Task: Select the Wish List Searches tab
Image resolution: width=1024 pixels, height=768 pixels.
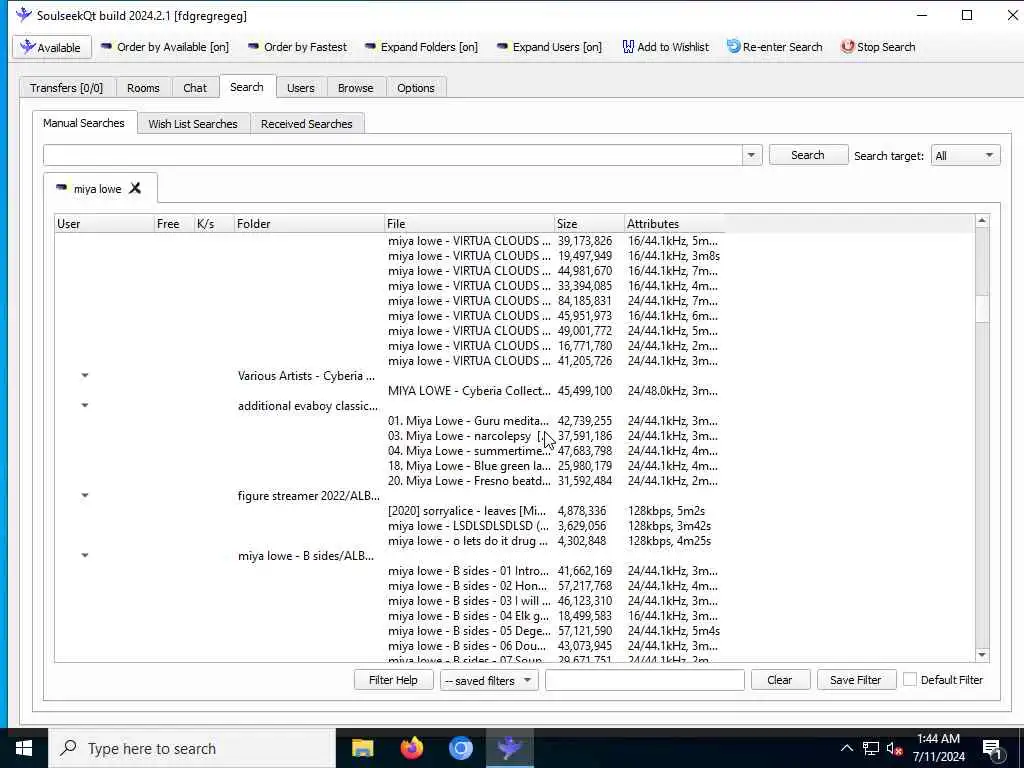Action: (193, 123)
